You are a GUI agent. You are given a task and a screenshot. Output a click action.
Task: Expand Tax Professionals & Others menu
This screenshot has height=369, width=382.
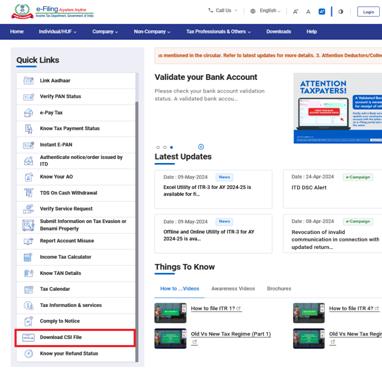coord(218,32)
